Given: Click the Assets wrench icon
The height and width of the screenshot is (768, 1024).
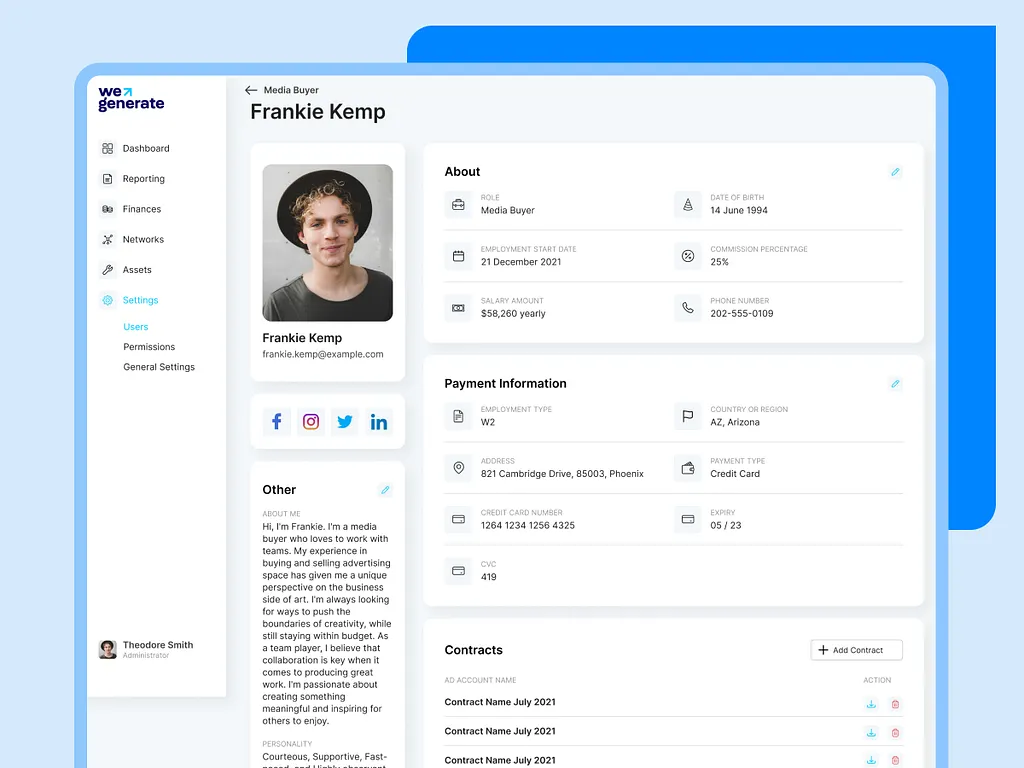Looking at the screenshot, I should [108, 270].
